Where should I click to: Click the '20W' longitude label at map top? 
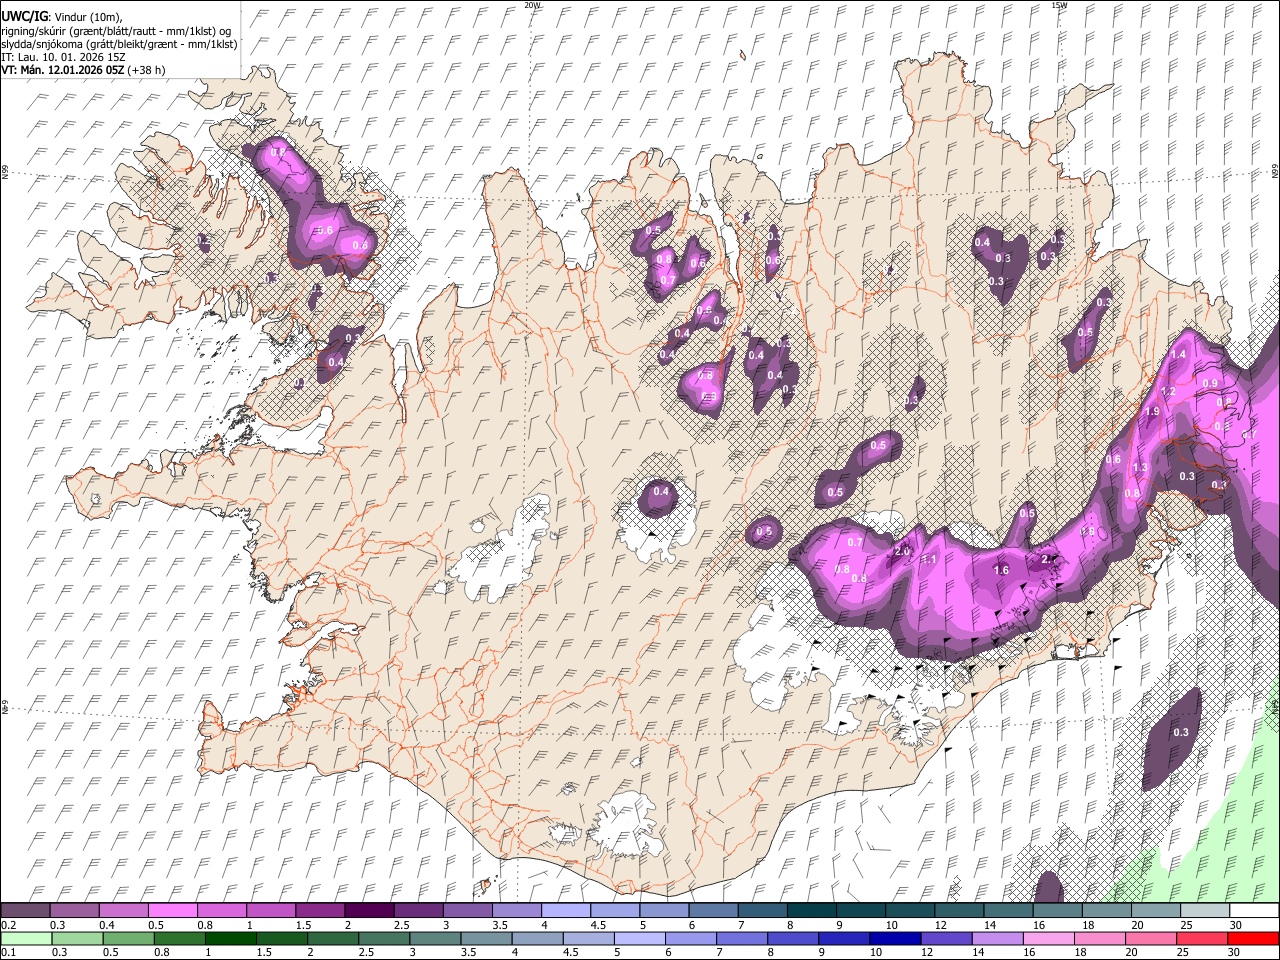point(532,5)
